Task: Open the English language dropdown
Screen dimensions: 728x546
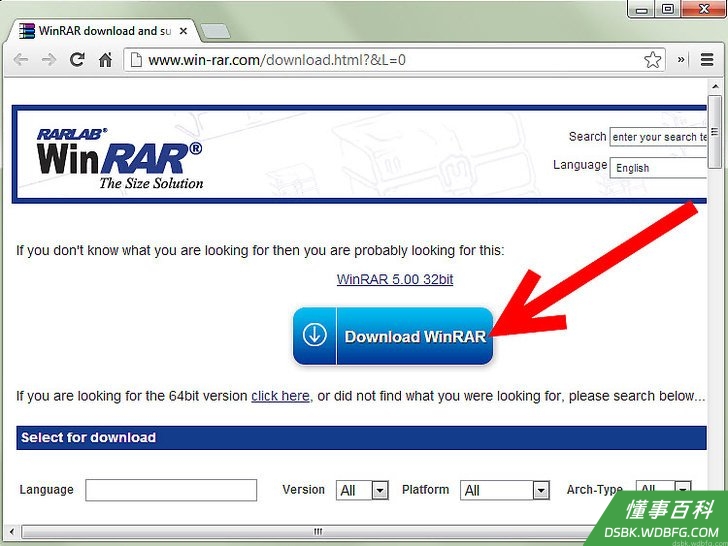Action: click(x=658, y=168)
